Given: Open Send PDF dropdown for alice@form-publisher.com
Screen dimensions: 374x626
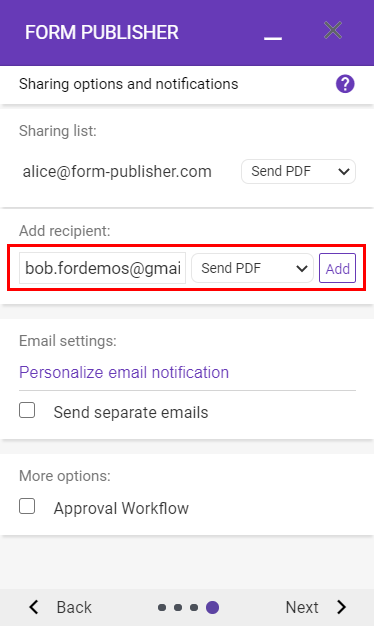Looking at the screenshot, I should coord(298,172).
